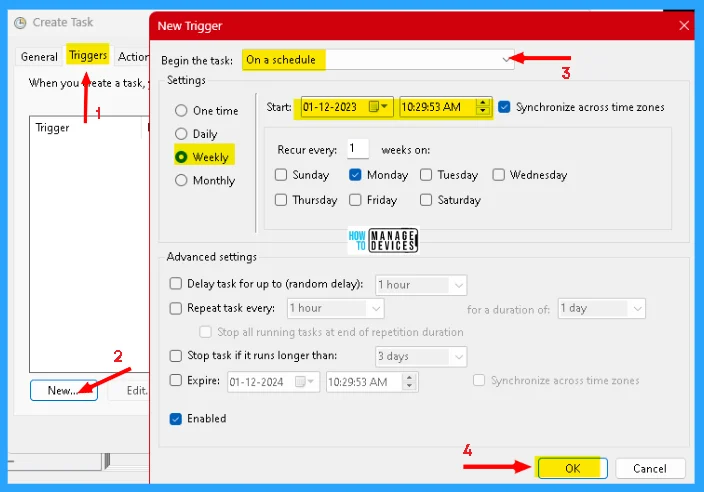Check the Thursday checkbox
Viewport: 704px width, 492px height.
(x=281, y=200)
